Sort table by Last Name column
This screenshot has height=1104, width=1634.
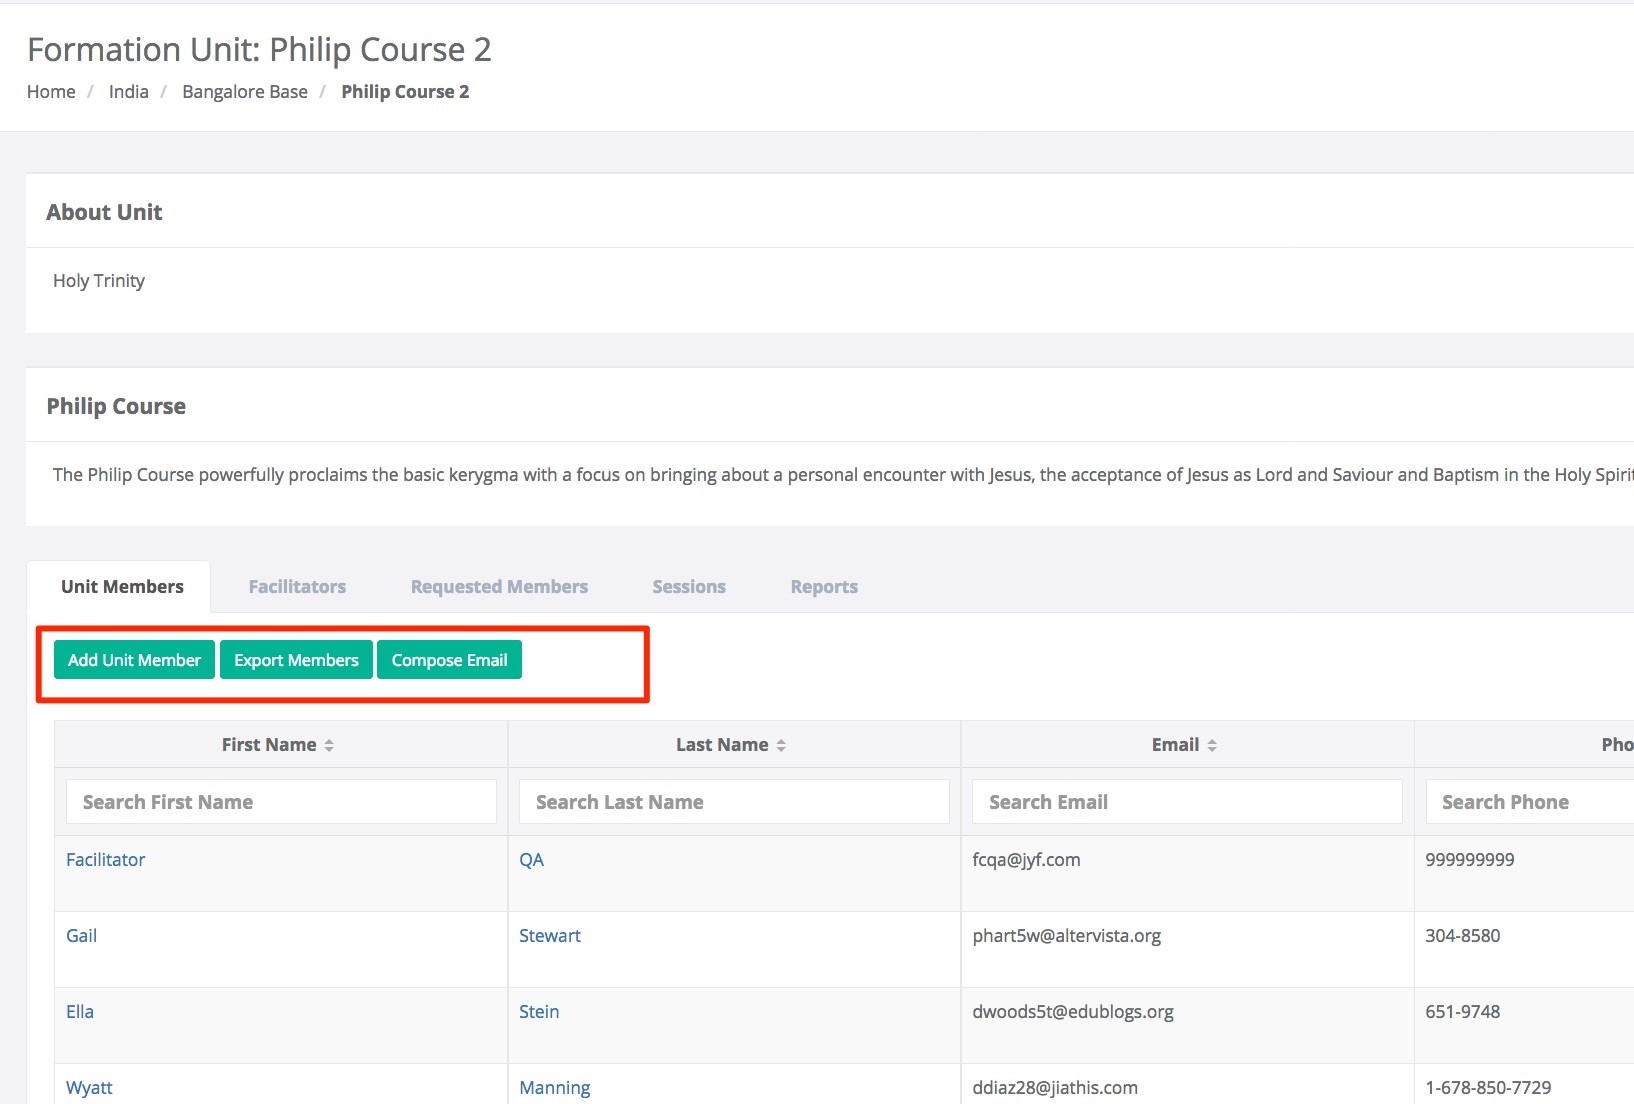[x=730, y=745]
